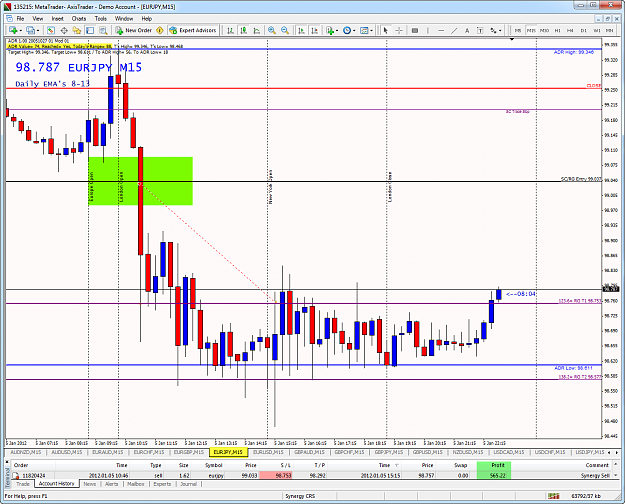Viewport: 625px width, 504px height.
Task: Switch timeframe to W1
Action: [x=597, y=30]
